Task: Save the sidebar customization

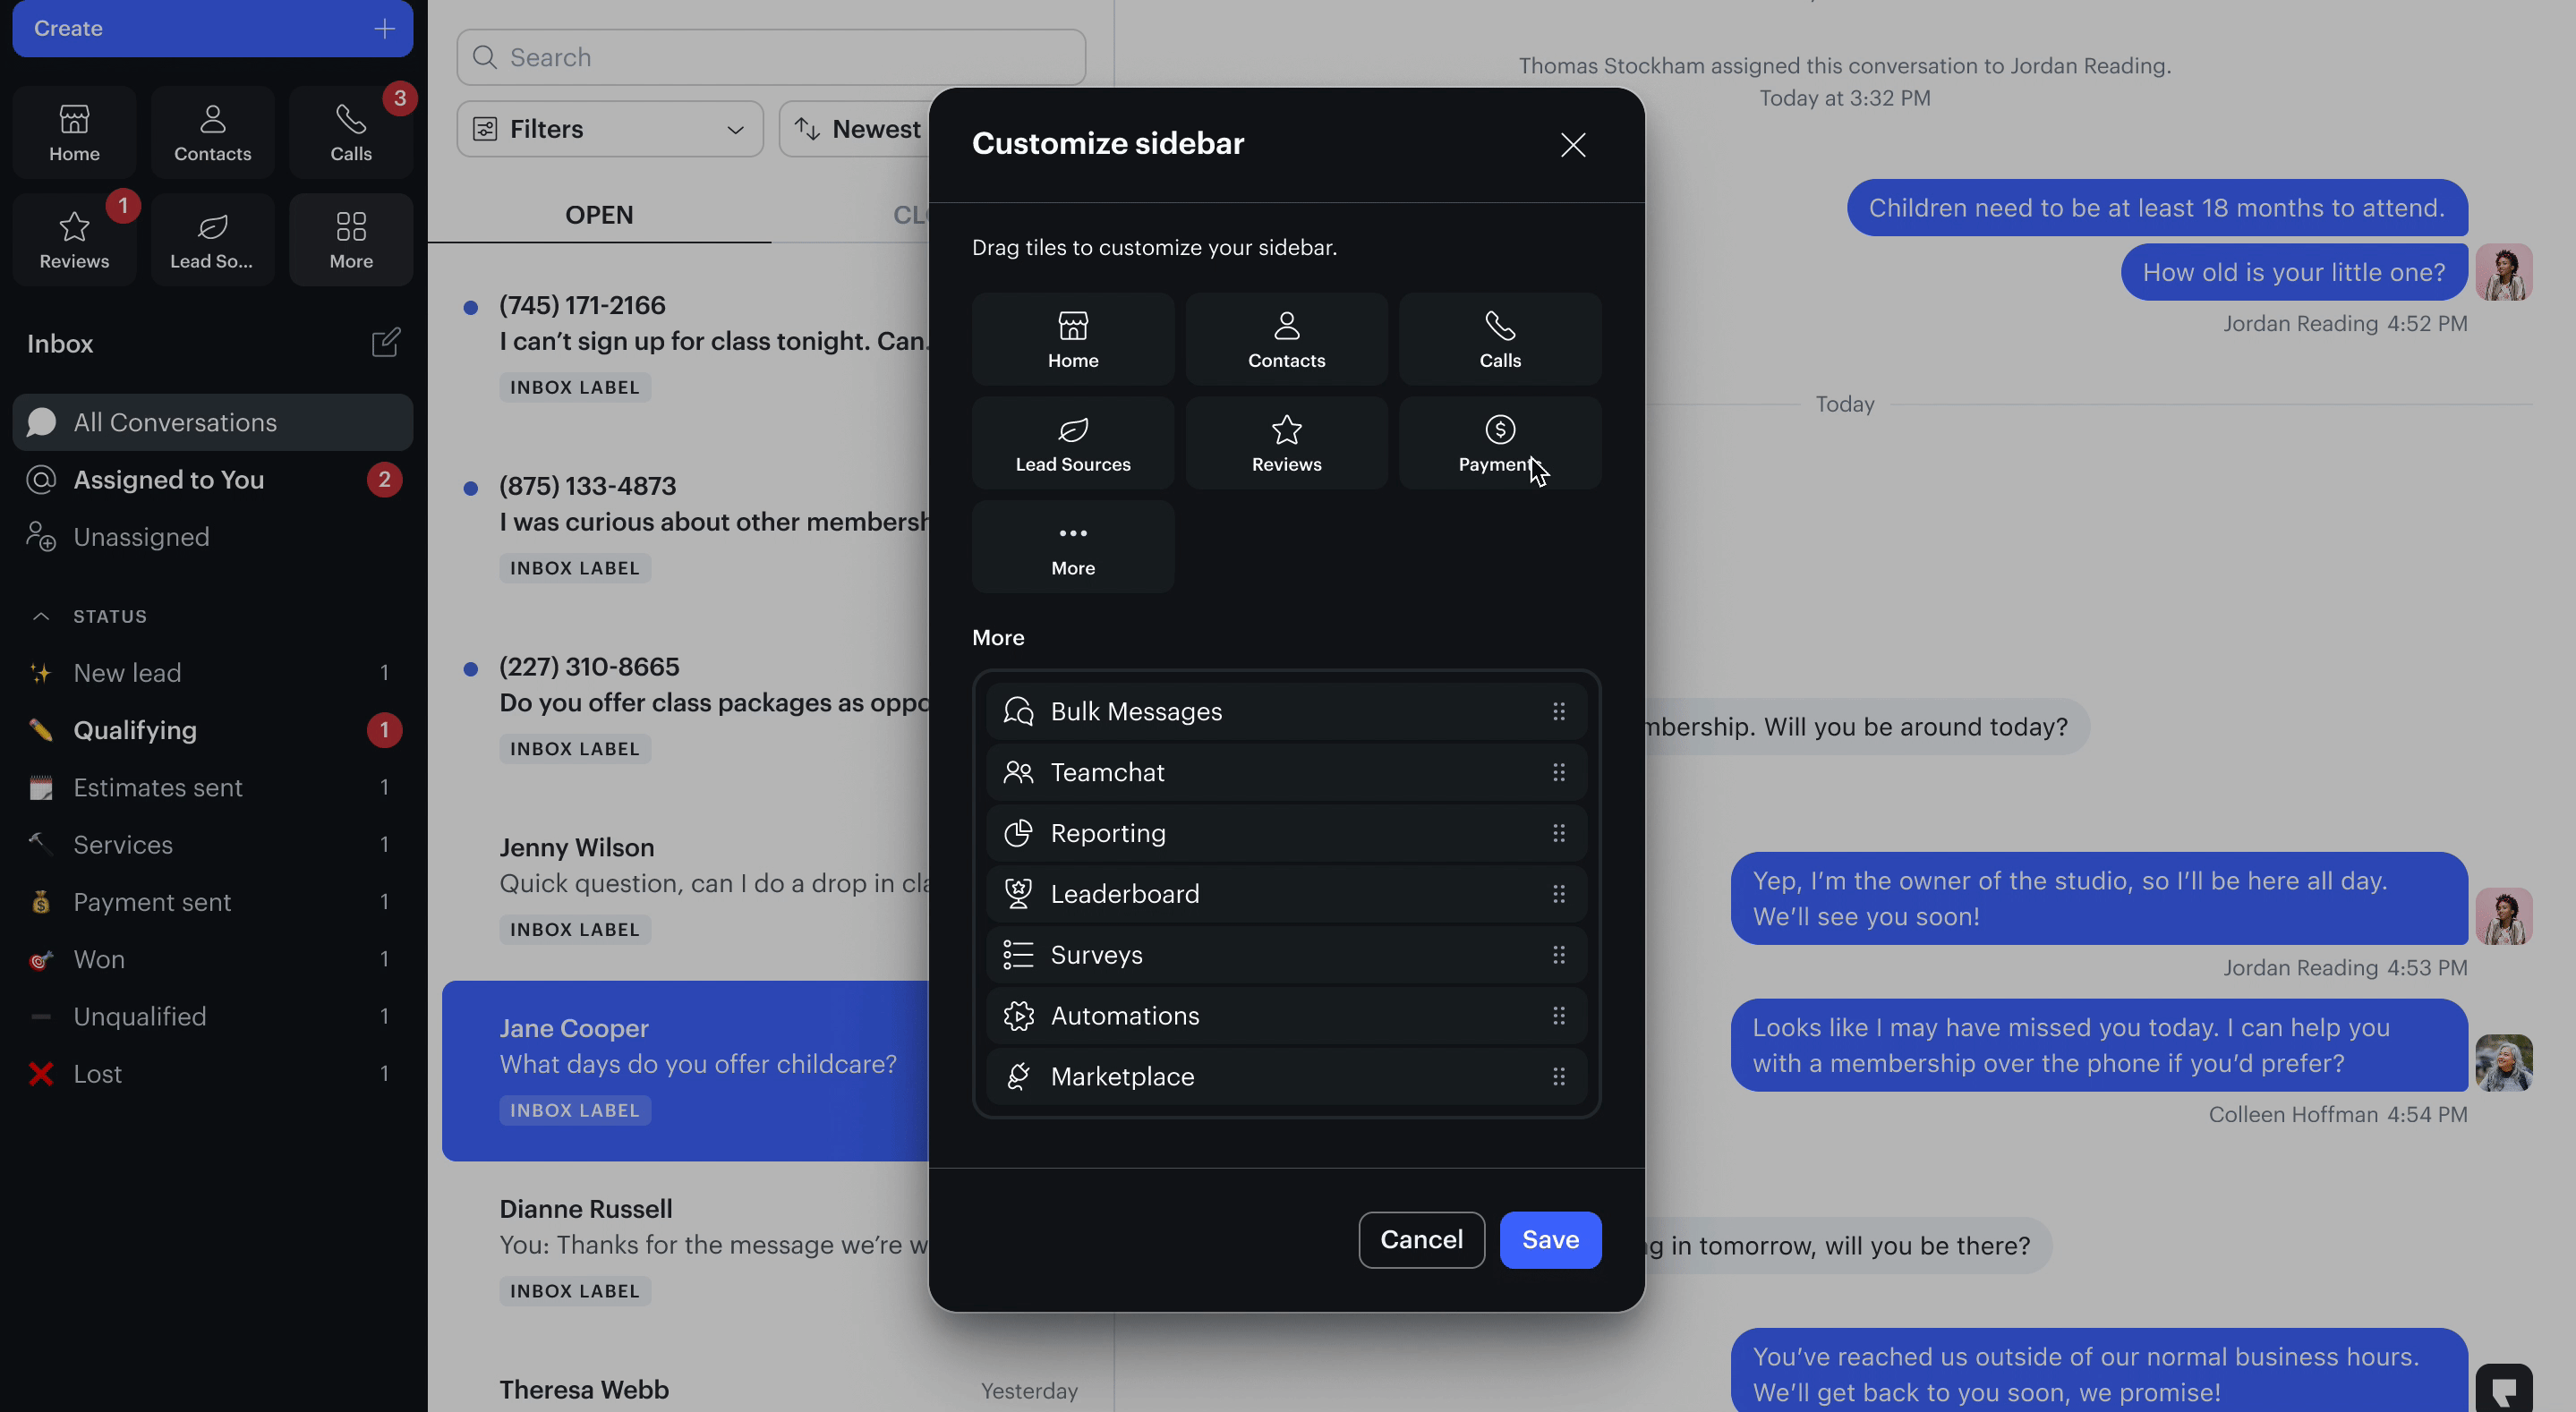Action: pyautogui.click(x=1549, y=1239)
